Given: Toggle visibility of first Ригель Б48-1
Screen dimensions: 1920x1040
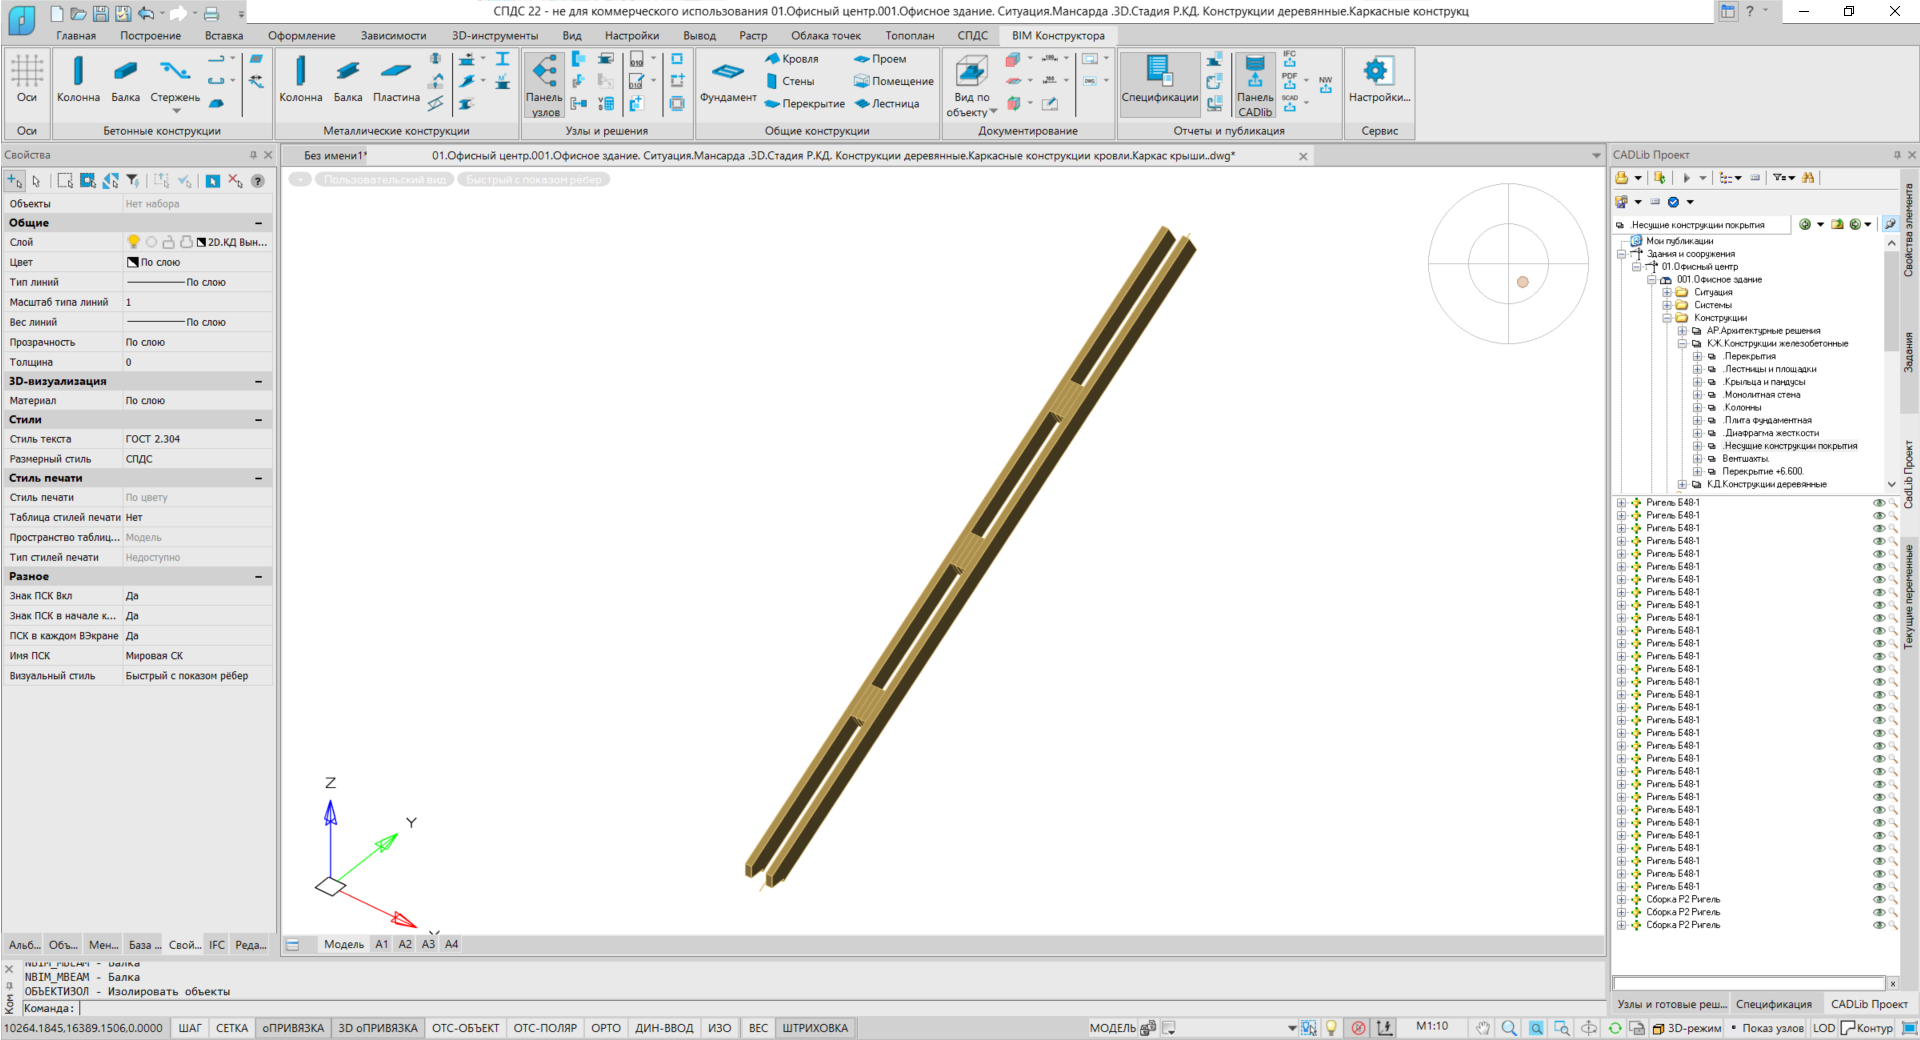Looking at the screenshot, I should [x=1878, y=503].
